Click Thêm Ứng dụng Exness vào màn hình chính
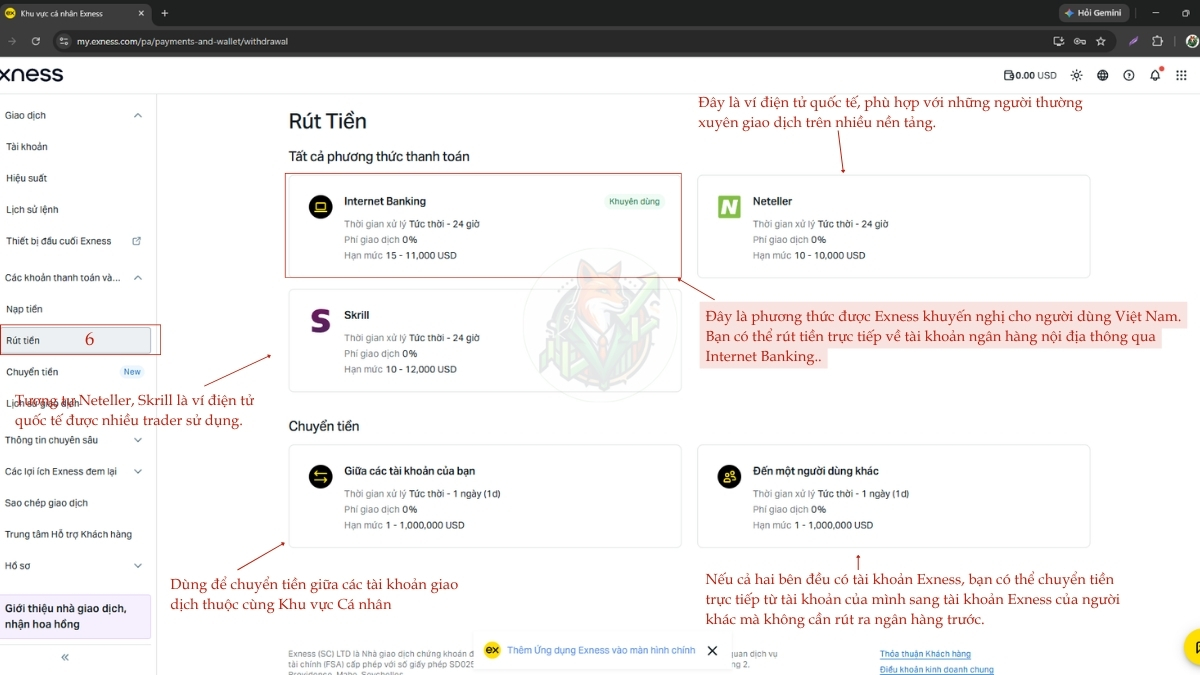The height and width of the screenshot is (675, 1200). point(601,650)
